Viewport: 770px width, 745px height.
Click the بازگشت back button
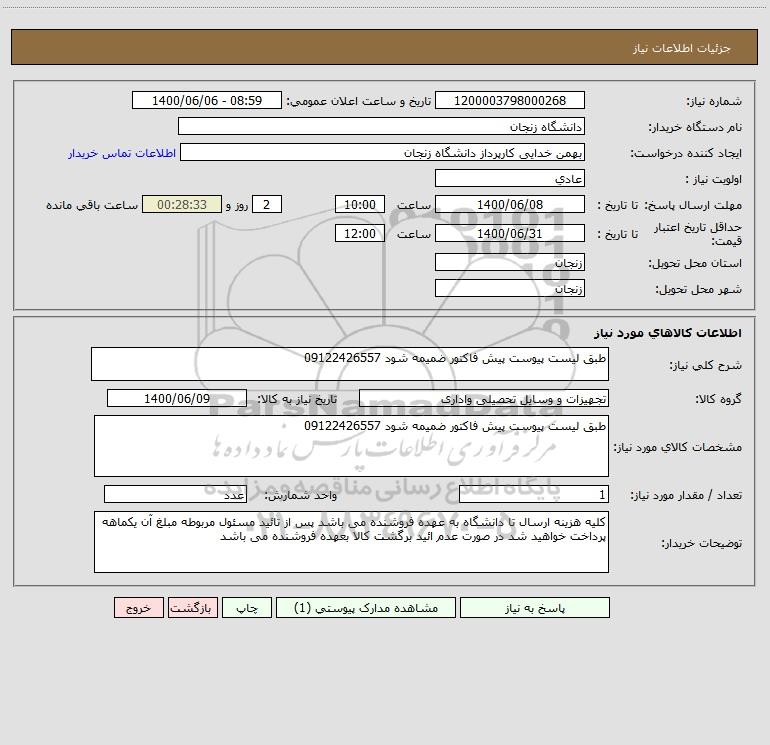coord(192,607)
